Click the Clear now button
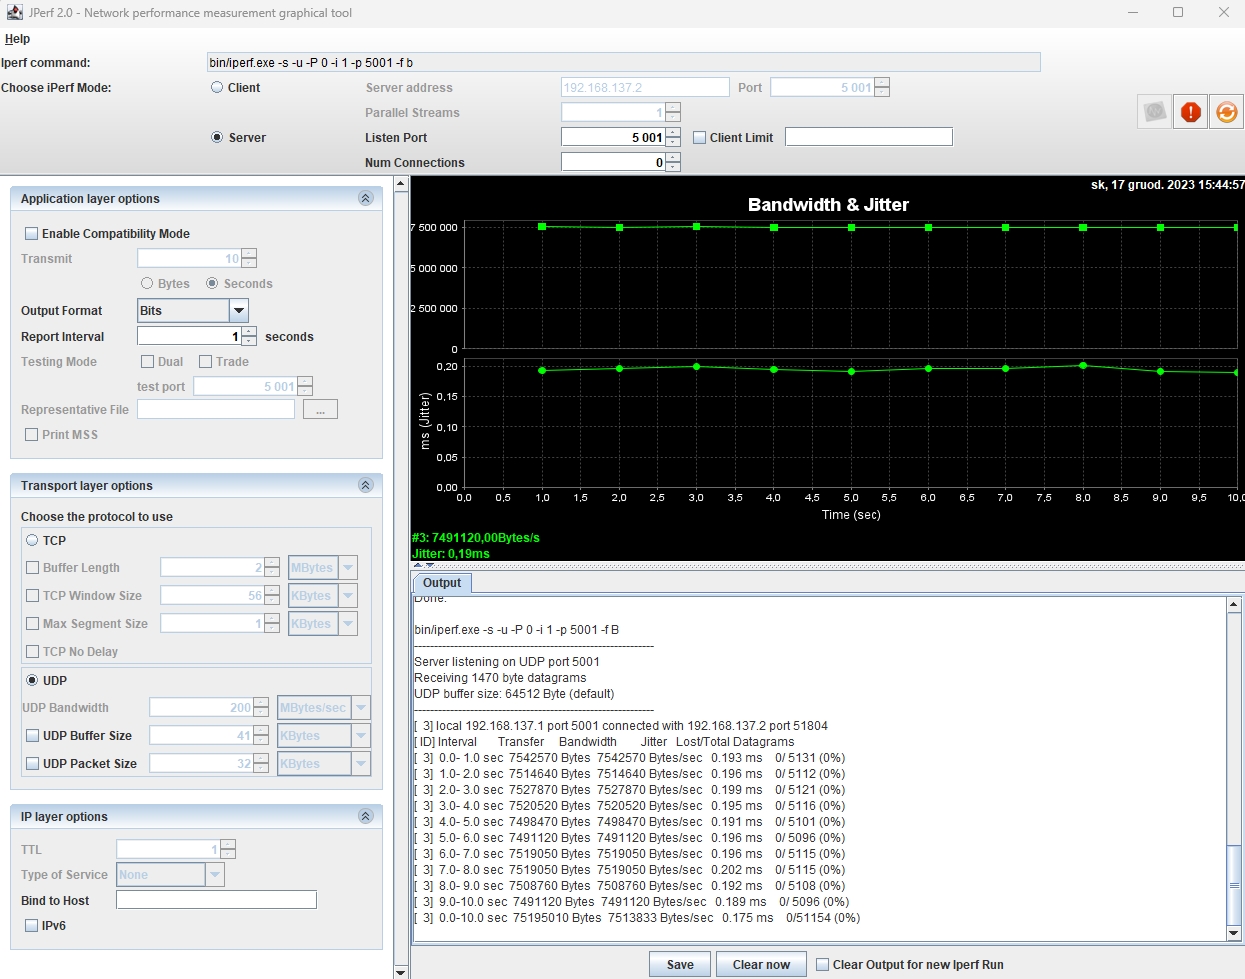The width and height of the screenshot is (1245, 979). 761,965
